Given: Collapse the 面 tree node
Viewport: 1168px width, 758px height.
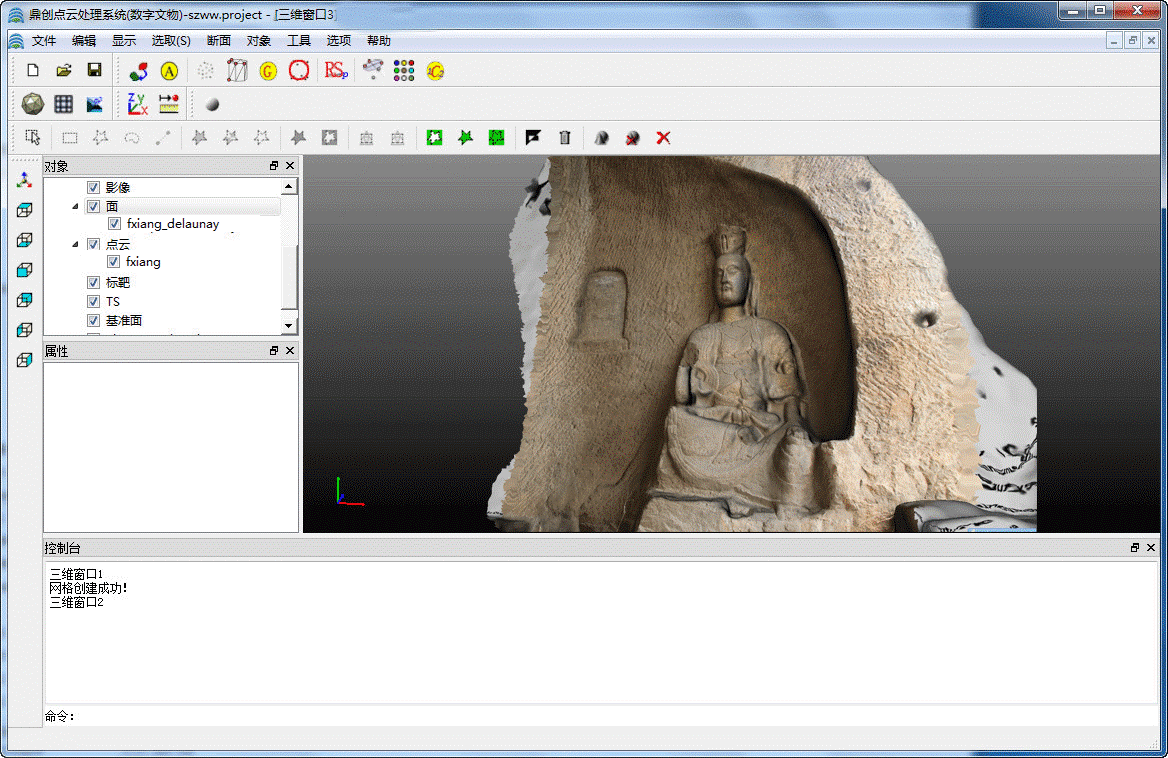Looking at the screenshot, I should 77,206.
